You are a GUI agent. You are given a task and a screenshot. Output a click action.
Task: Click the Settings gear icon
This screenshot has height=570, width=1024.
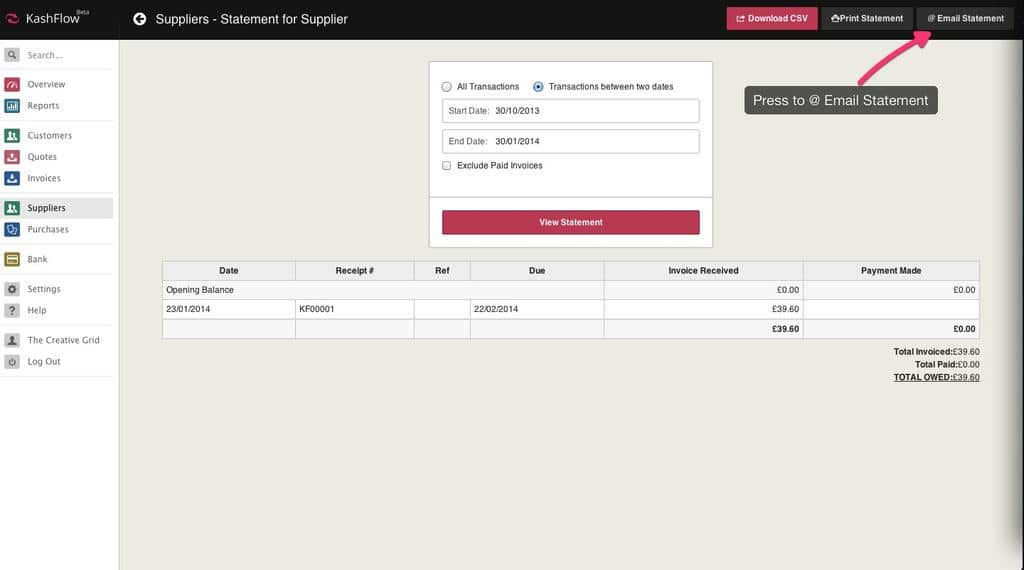click(x=12, y=289)
